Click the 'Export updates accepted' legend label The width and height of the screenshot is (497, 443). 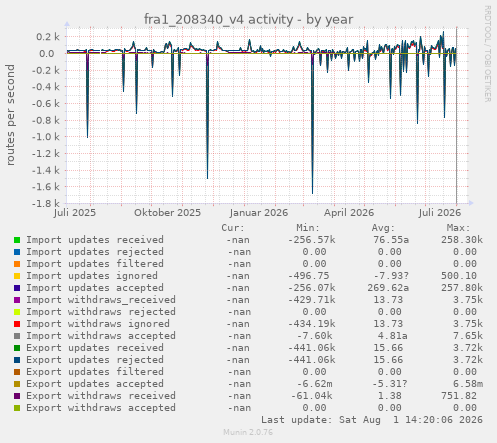(95, 384)
